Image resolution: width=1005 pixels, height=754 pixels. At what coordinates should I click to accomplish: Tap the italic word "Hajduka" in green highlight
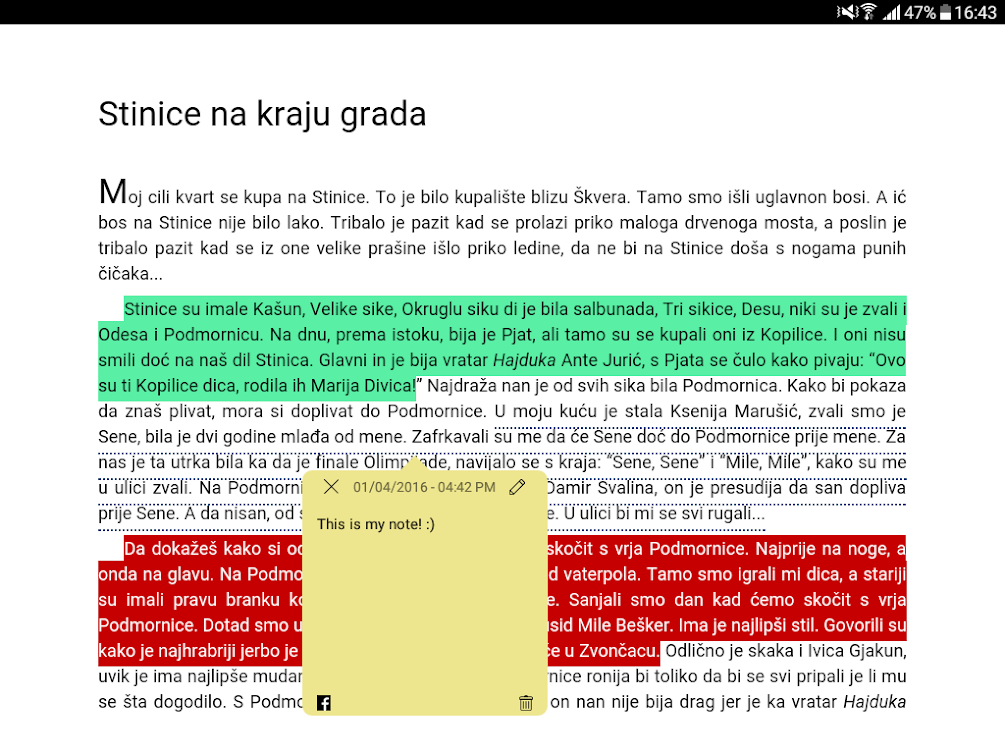[x=524, y=360]
